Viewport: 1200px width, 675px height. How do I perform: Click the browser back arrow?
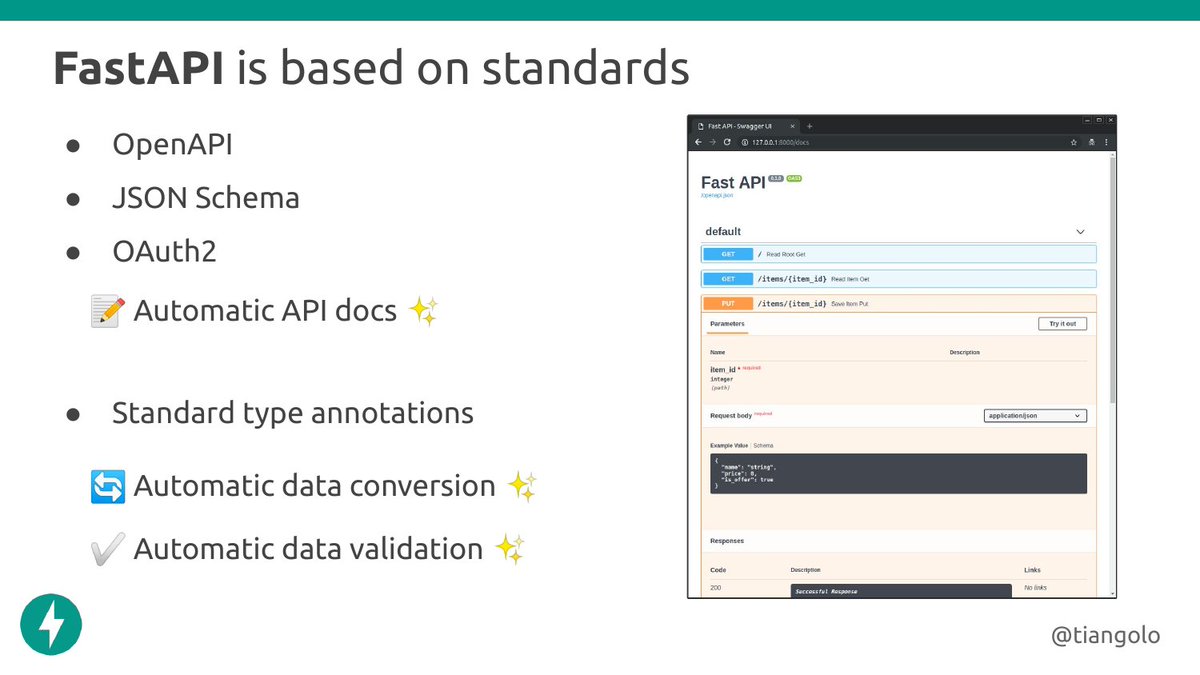[x=698, y=142]
